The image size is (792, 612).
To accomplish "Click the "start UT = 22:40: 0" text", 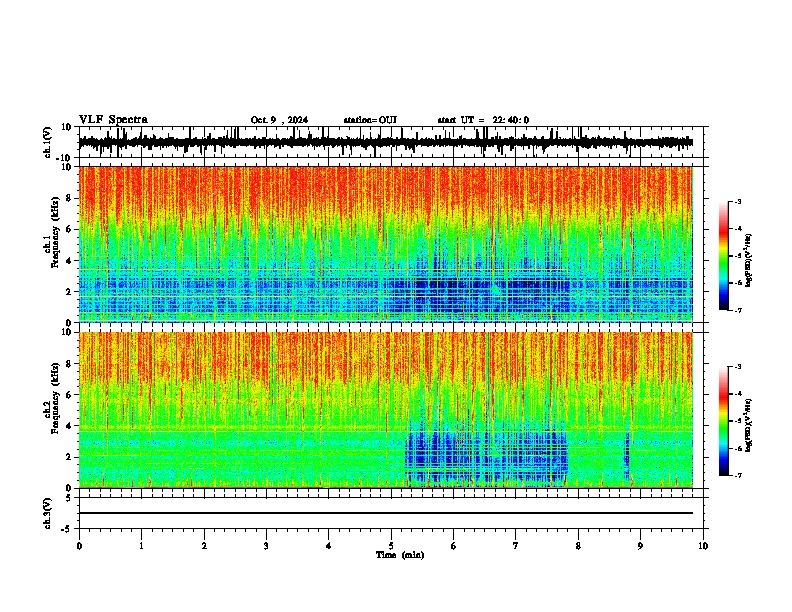I will [483, 120].
